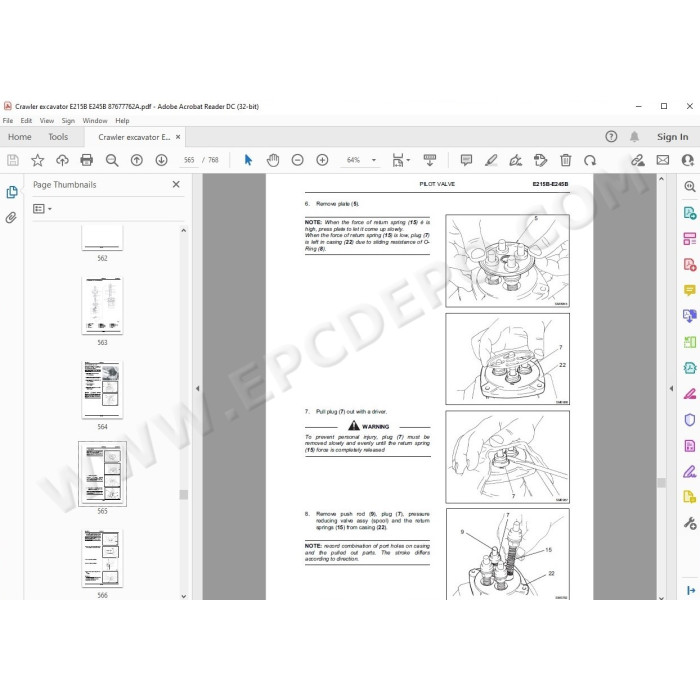Select page 566 thumbnail
This screenshot has width=700, height=700.
pyautogui.click(x=102, y=558)
